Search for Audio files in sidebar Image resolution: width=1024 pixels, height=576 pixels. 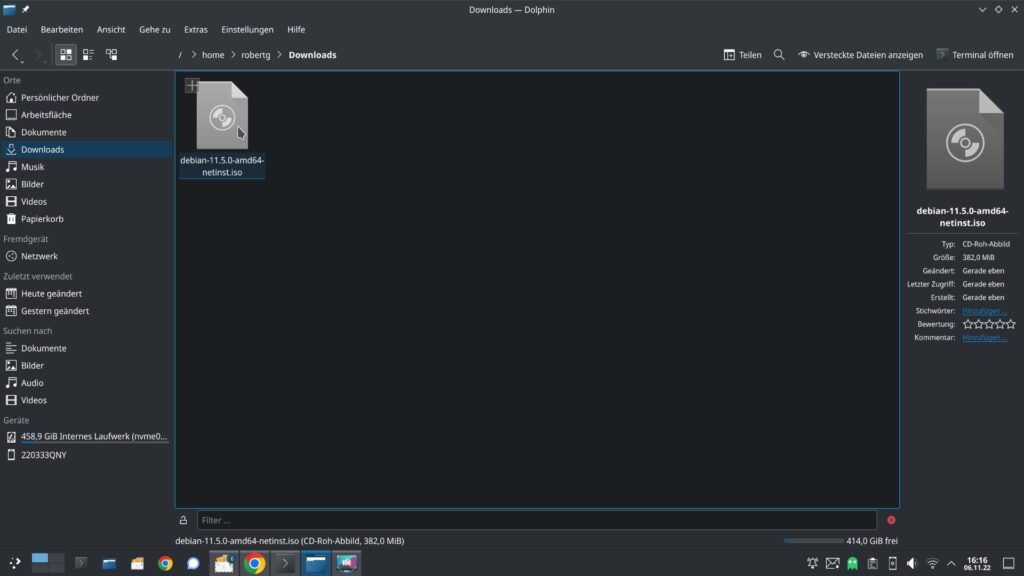[86, 383]
